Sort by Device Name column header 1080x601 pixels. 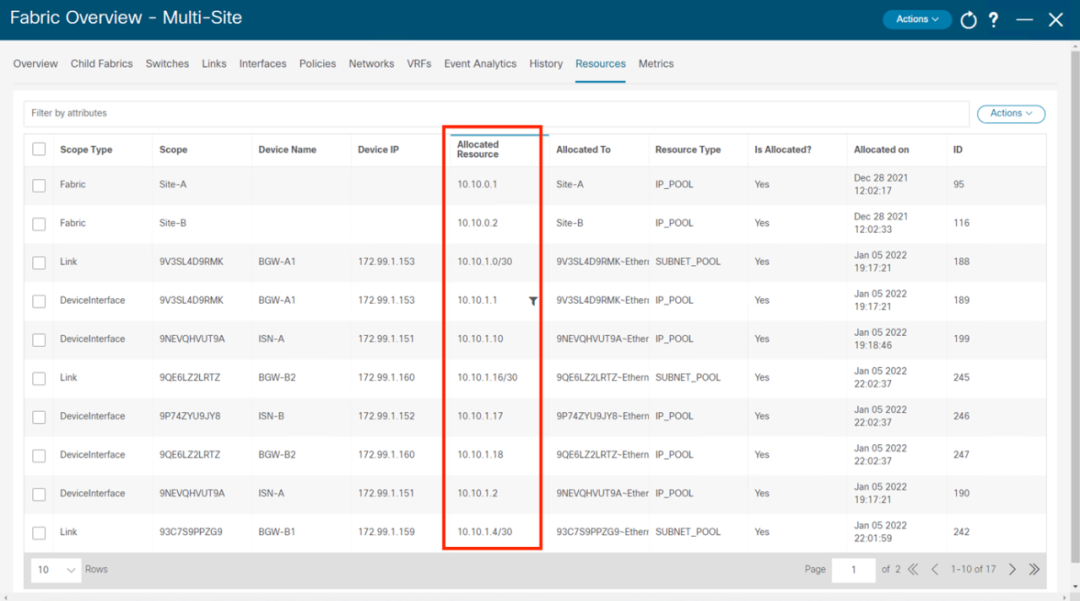[x=287, y=149]
